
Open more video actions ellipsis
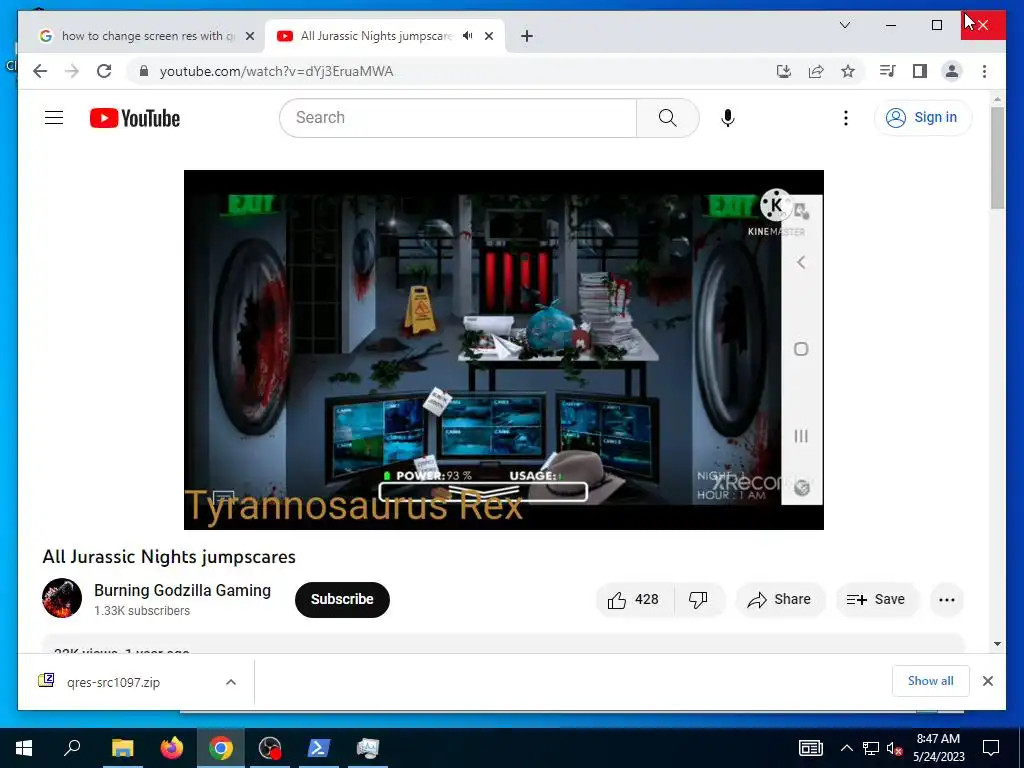point(947,600)
